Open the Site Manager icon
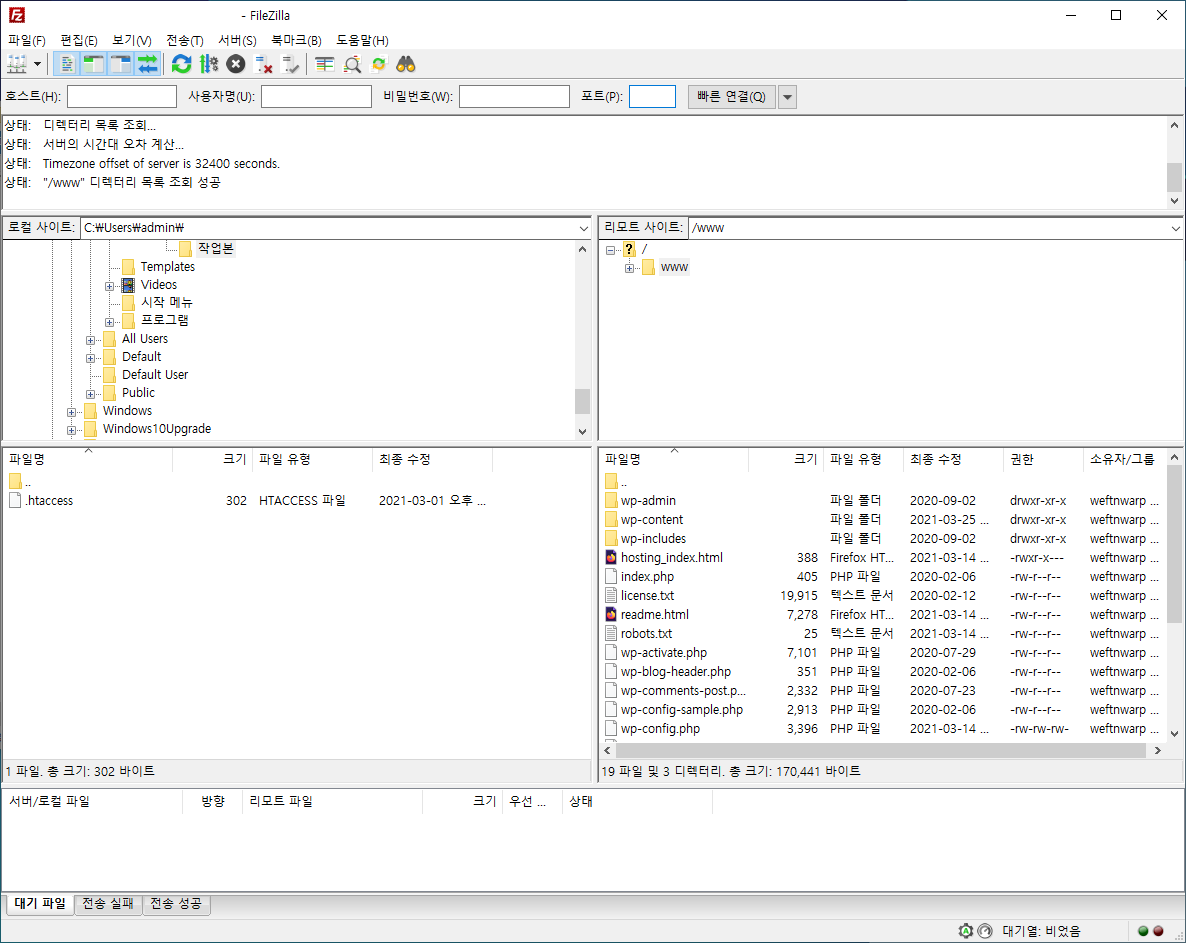Viewport: 1186px width, 943px height. tap(17, 64)
